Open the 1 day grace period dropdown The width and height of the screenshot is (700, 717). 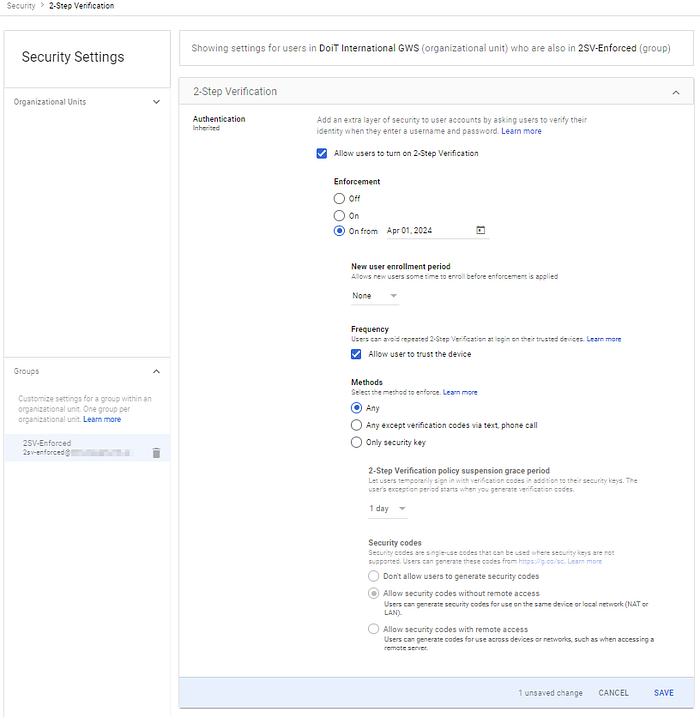pos(388,508)
